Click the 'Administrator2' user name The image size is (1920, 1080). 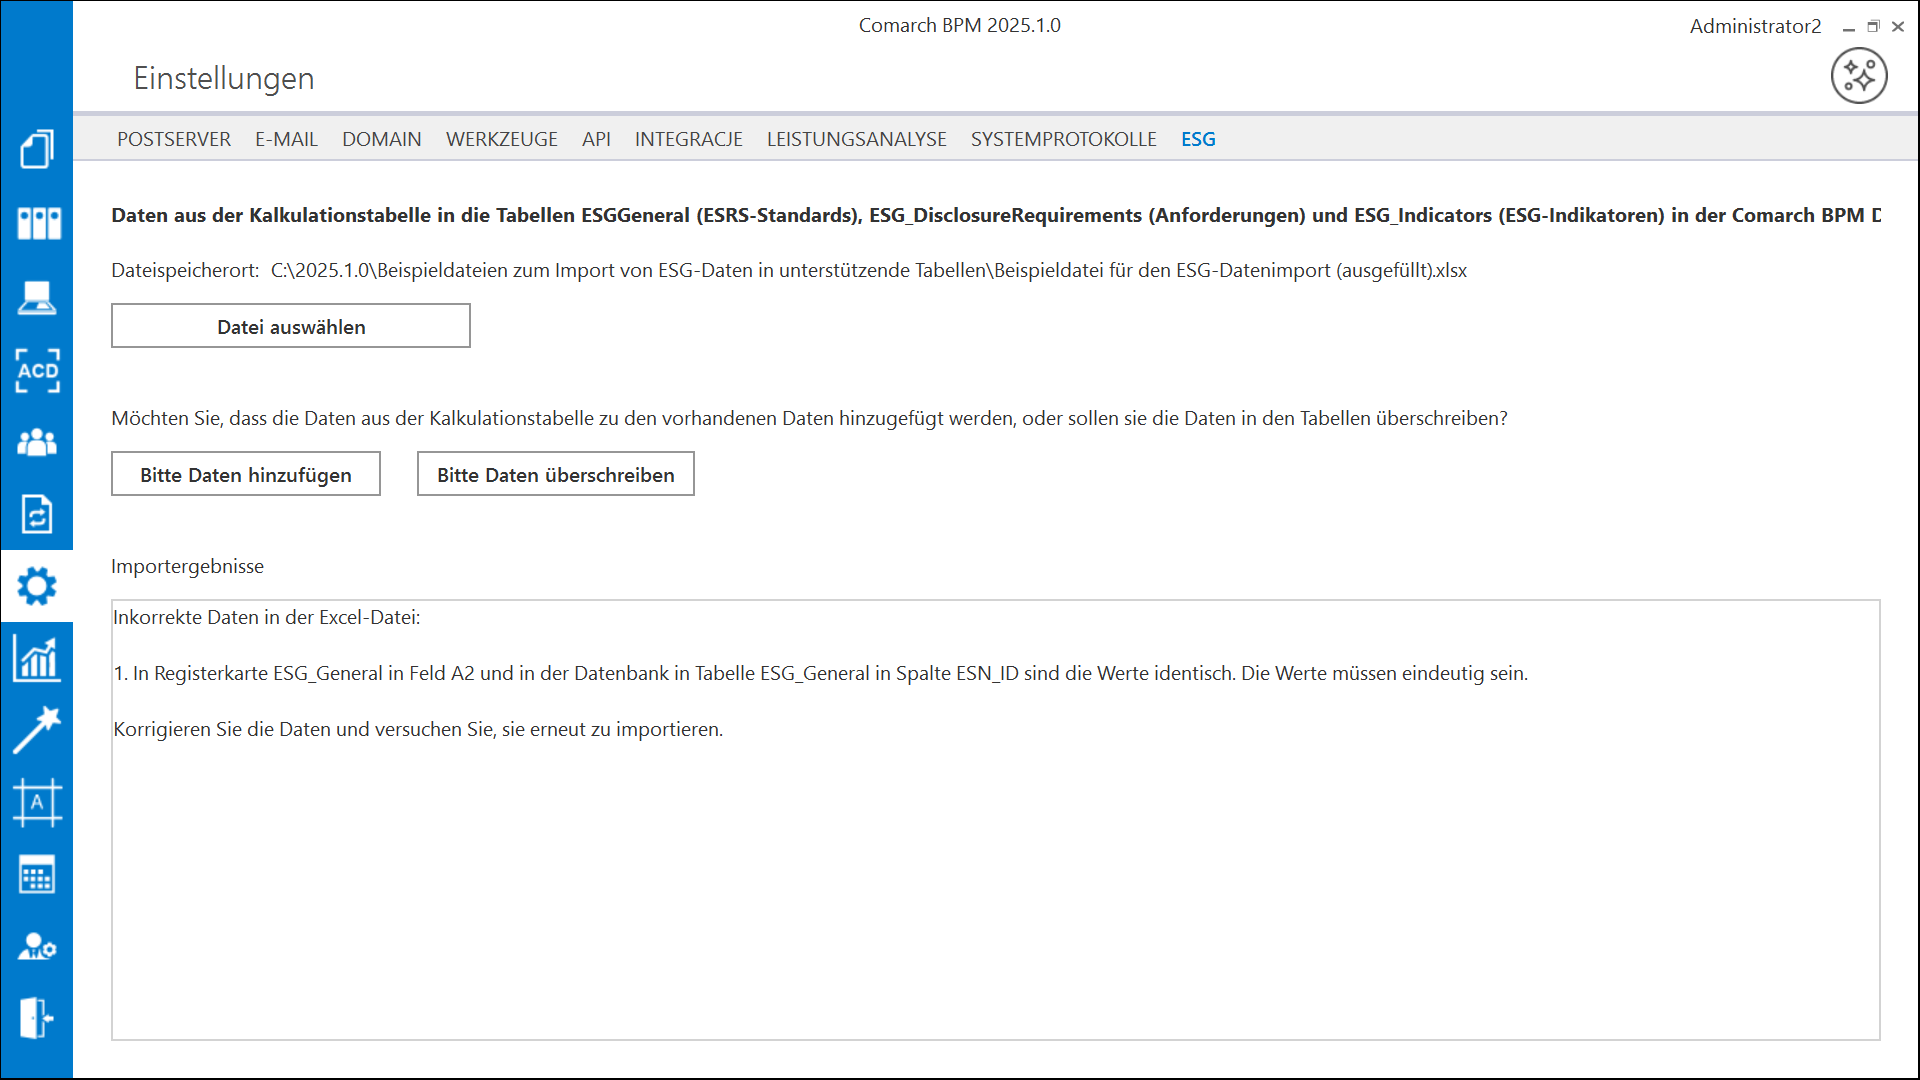[x=1756, y=26]
